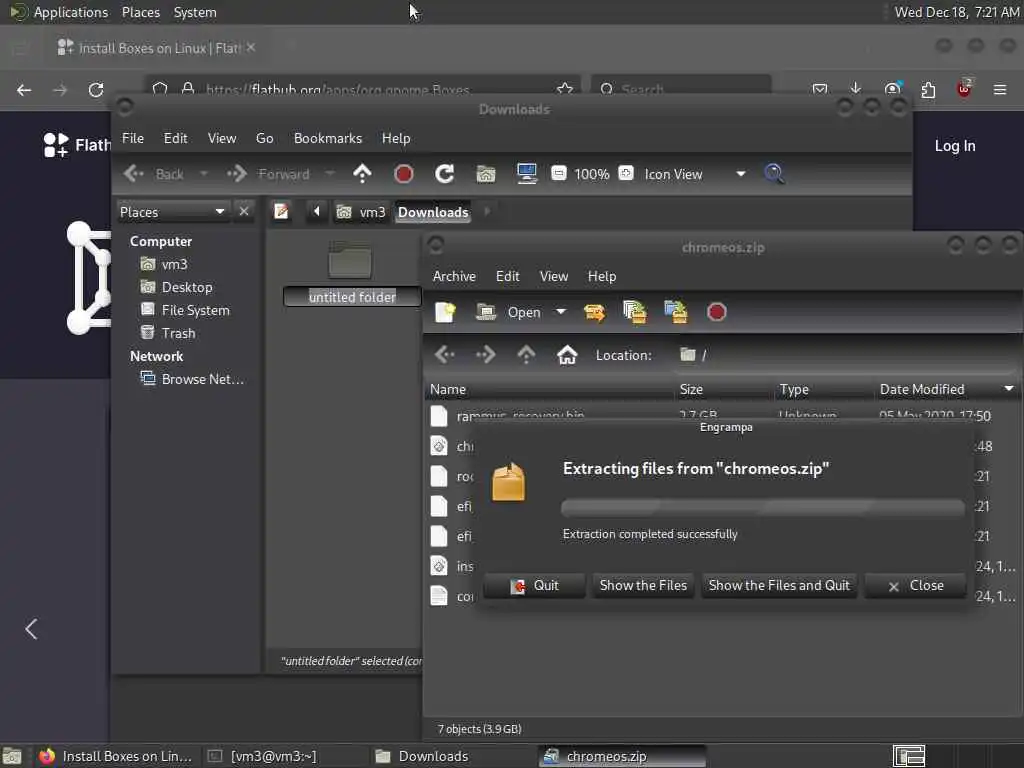Viewport: 1024px width, 768px height.
Task: Click Back button in Downloads file manager
Action: pyautogui.click(x=154, y=174)
